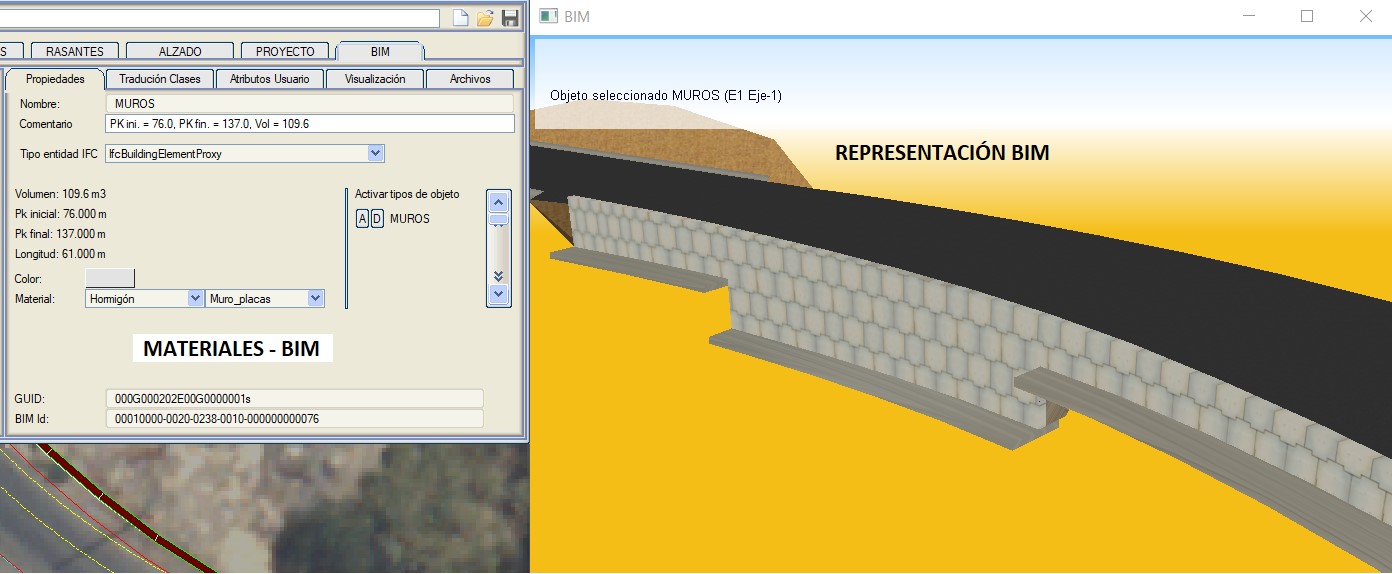This screenshot has height=574, width=1392.
Task: Click the A button beside MUROS
Action: [363, 218]
